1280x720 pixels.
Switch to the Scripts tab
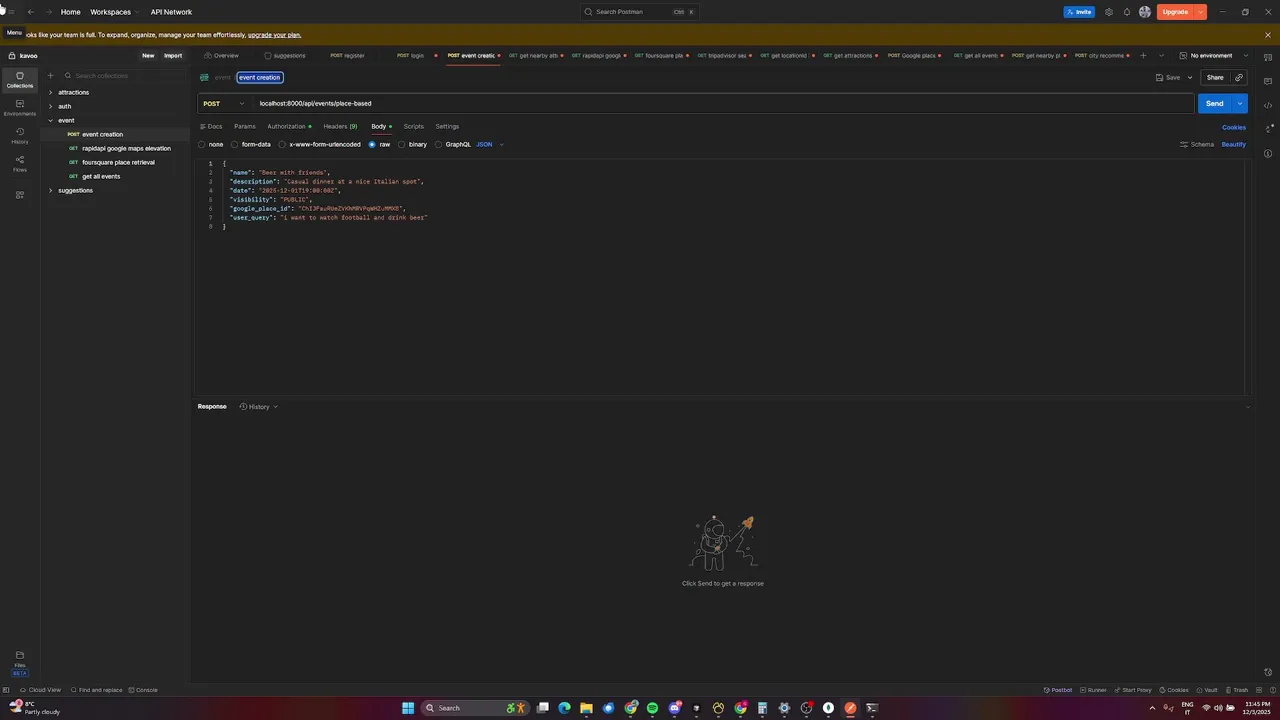414,126
